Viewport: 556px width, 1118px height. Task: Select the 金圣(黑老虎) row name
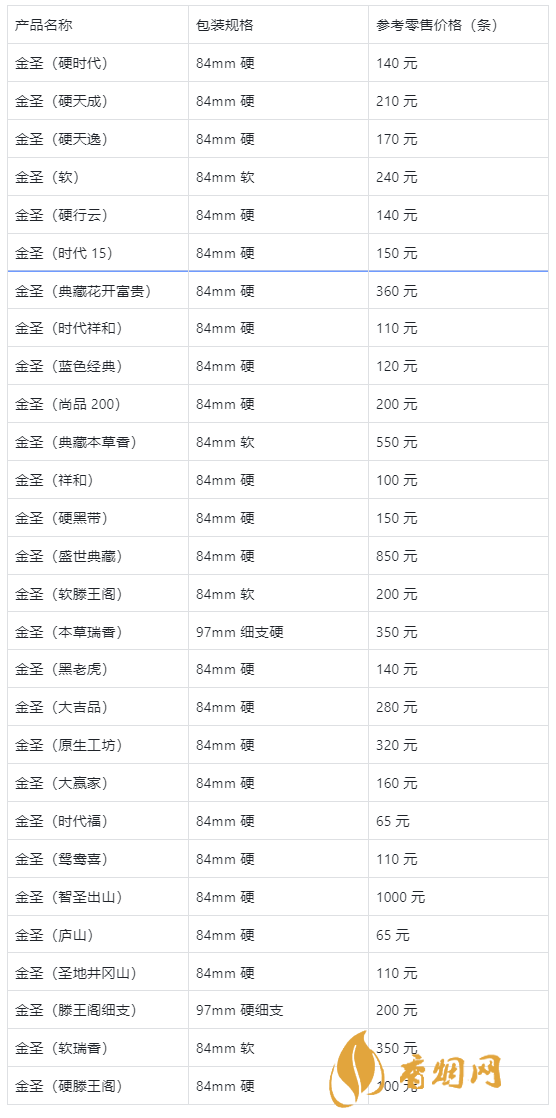pos(61,670)
